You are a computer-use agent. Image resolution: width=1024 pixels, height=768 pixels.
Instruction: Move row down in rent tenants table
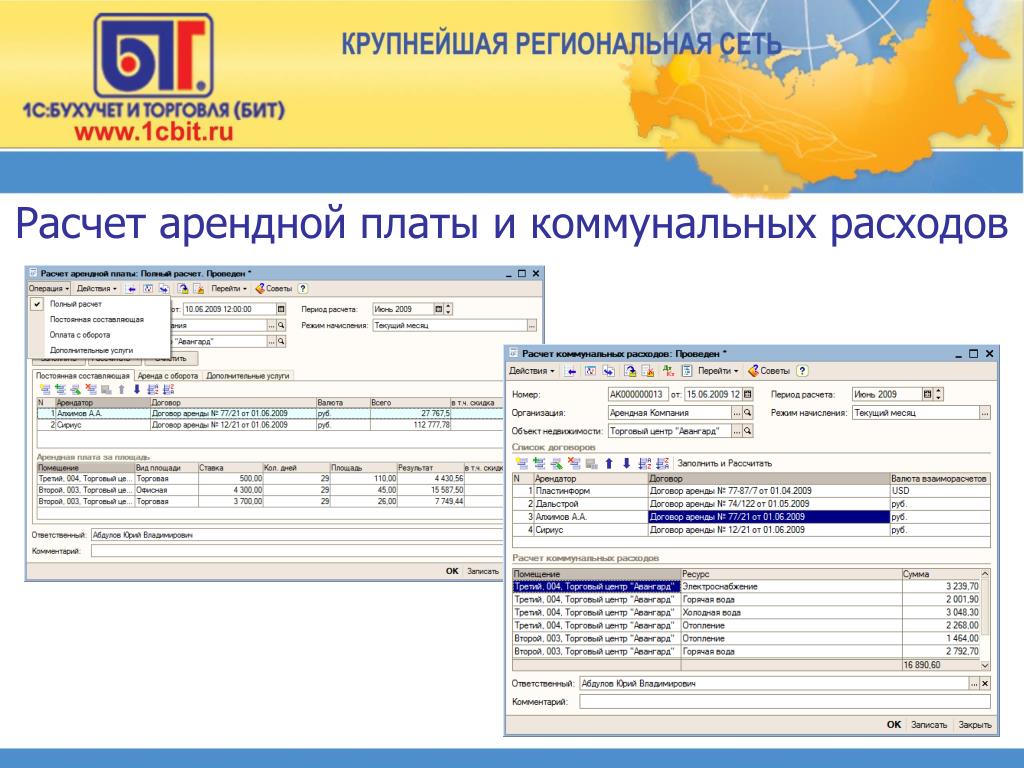click(x=136, y=390)
